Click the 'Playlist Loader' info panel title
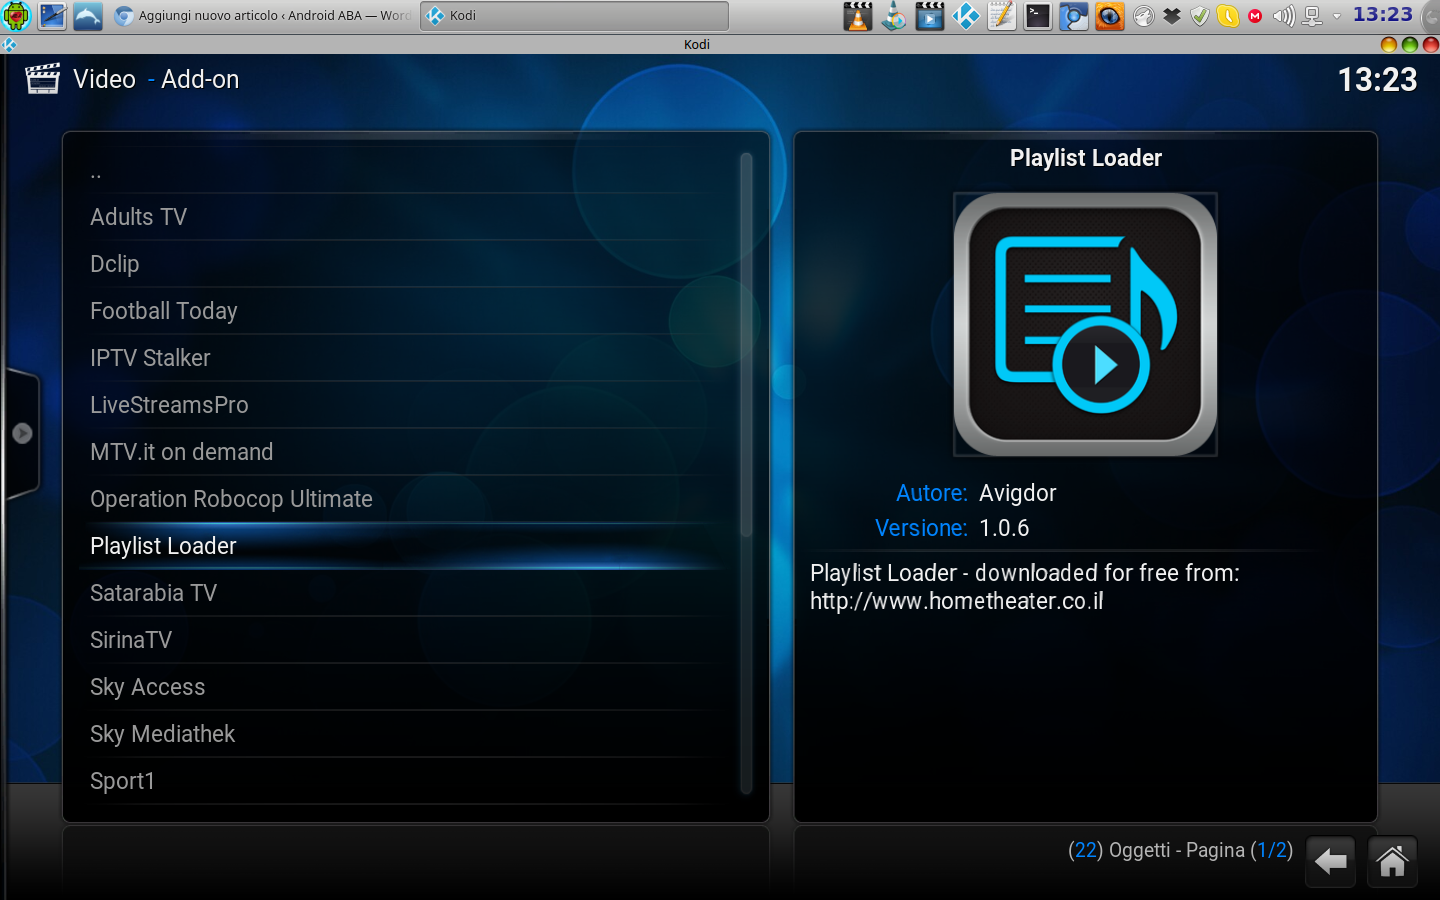Screen dimensions: 1440x900 (1086, 158)
